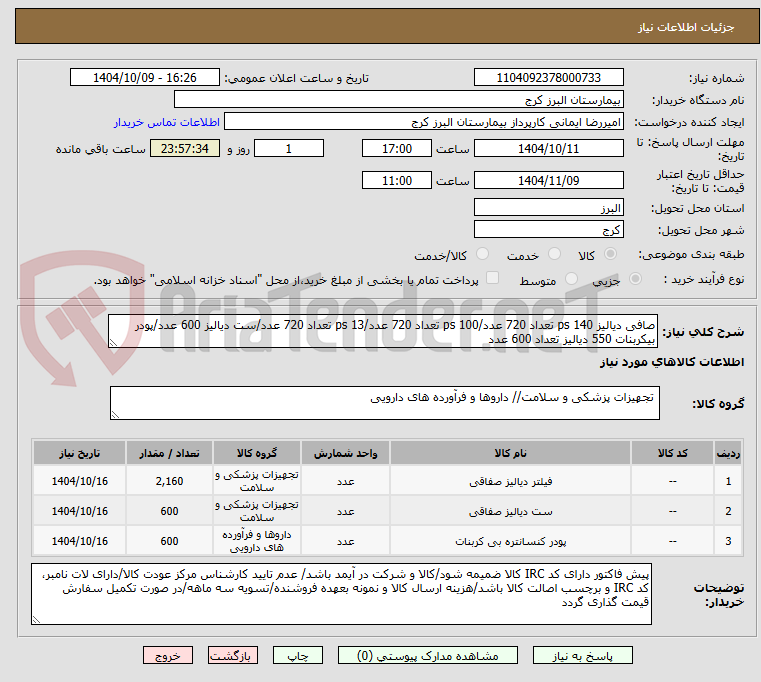Click the date 1404/10/16 in row 1
This screenshot has height=682, width=761.
click(x=80, y=481)
